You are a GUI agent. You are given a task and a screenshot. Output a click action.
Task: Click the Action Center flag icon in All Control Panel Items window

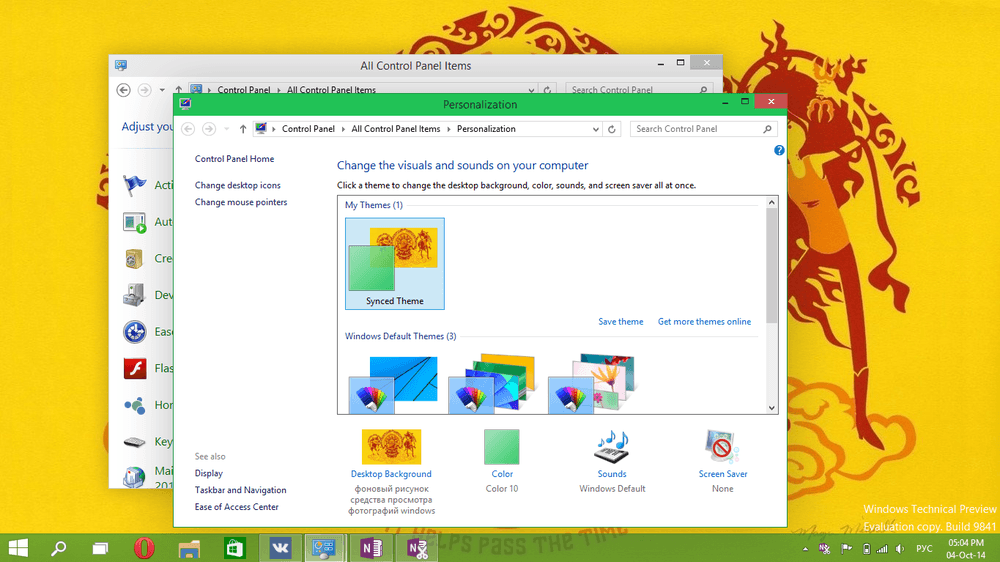pos(135,185)
